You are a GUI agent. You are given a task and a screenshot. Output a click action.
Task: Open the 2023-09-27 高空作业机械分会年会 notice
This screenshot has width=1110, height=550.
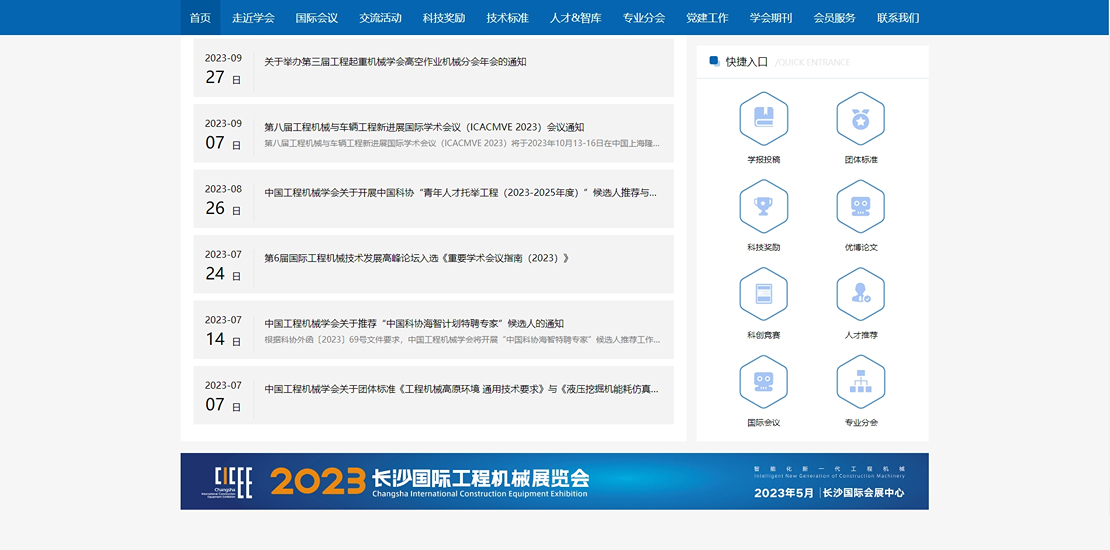395,62
